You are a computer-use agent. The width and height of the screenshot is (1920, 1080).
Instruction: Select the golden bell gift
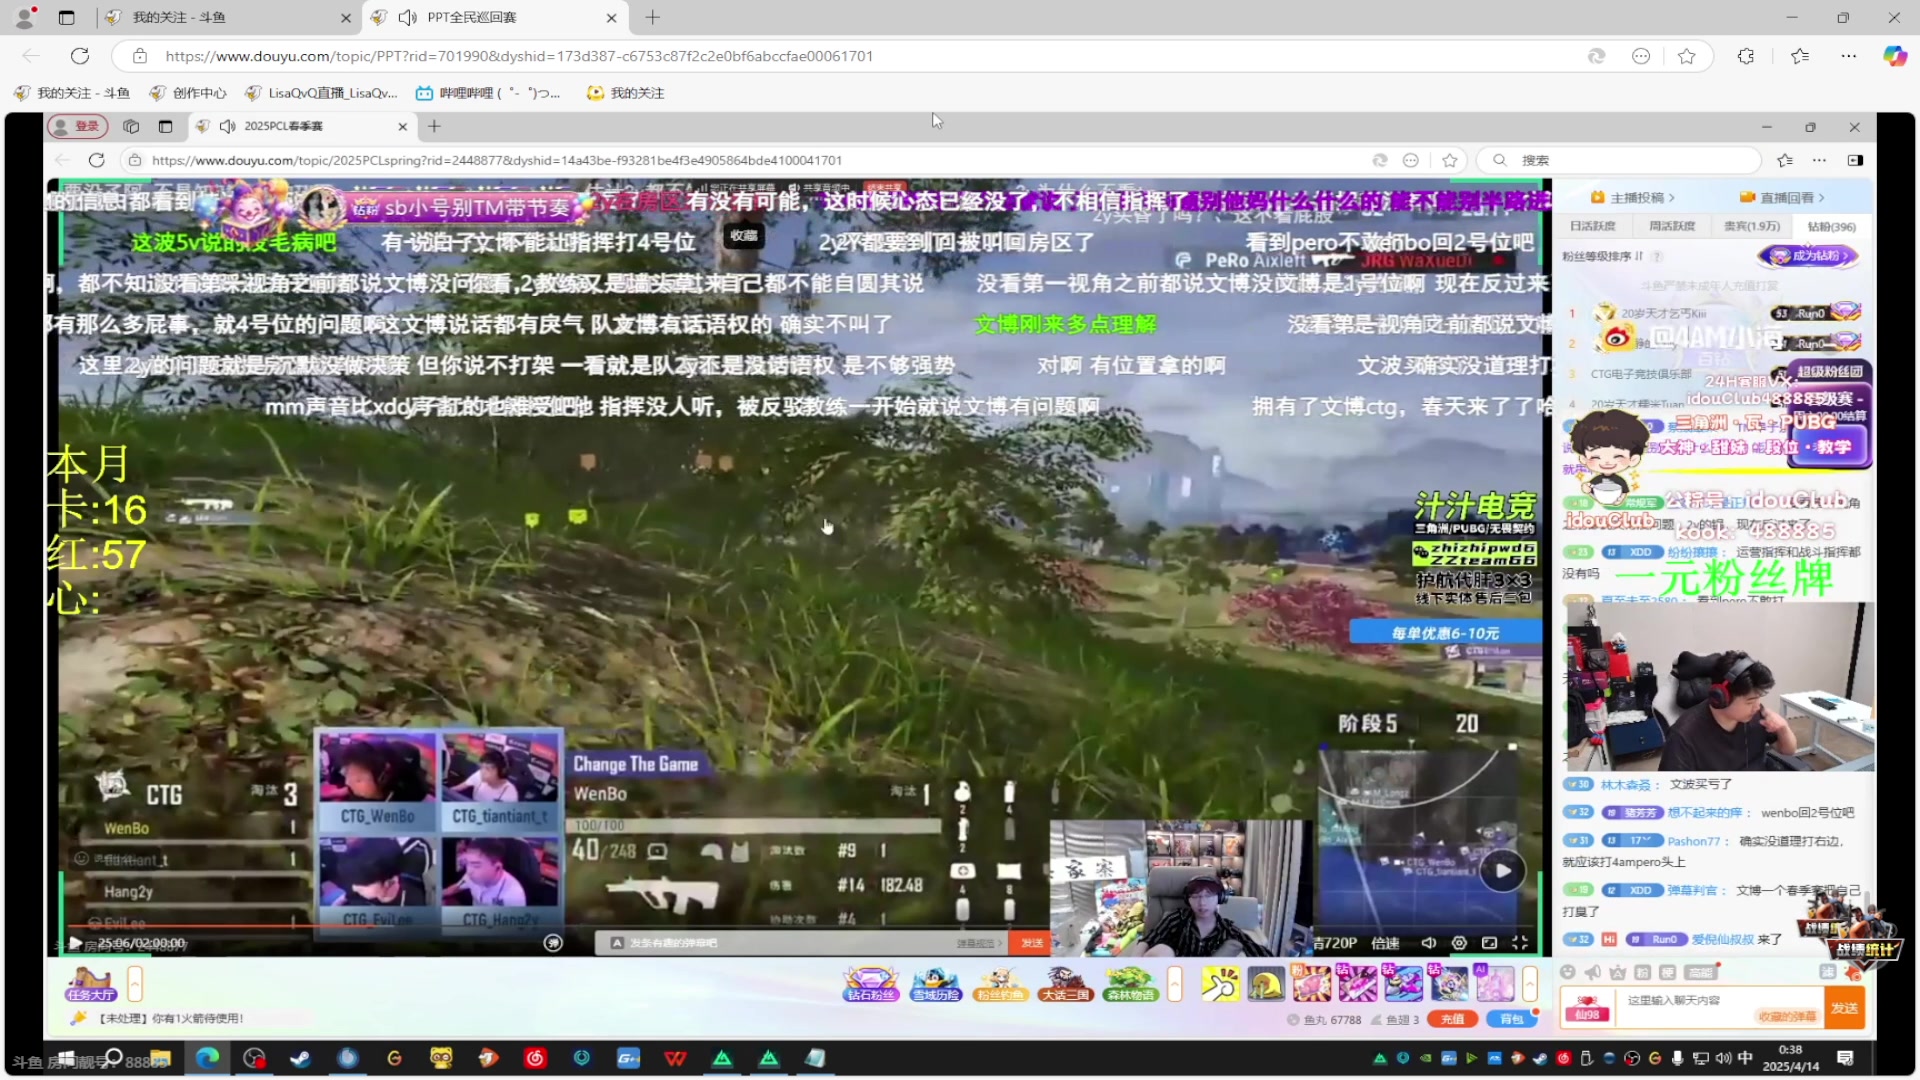click(1266, 985)
